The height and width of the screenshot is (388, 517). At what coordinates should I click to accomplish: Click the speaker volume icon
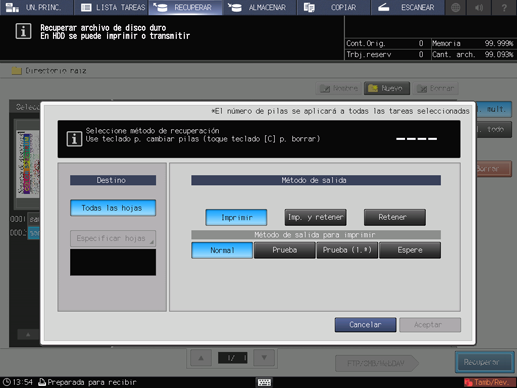(x=480, y=7)
